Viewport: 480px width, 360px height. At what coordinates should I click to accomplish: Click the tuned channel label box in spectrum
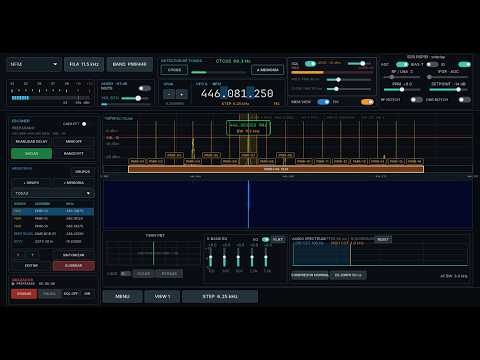pos(248,128)
